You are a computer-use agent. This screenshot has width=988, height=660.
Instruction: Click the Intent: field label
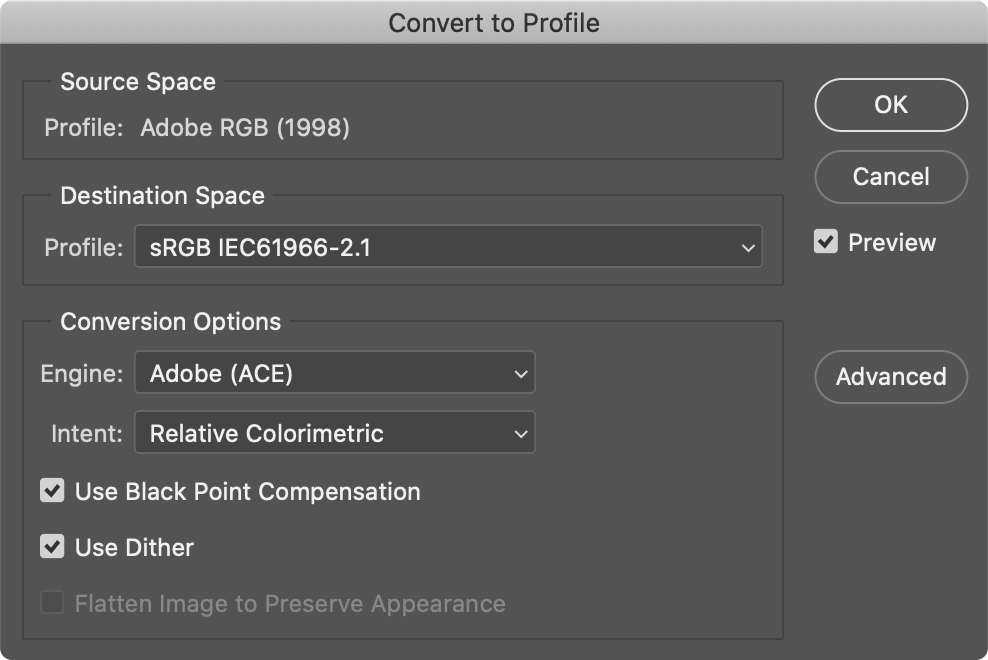[87, 434]
